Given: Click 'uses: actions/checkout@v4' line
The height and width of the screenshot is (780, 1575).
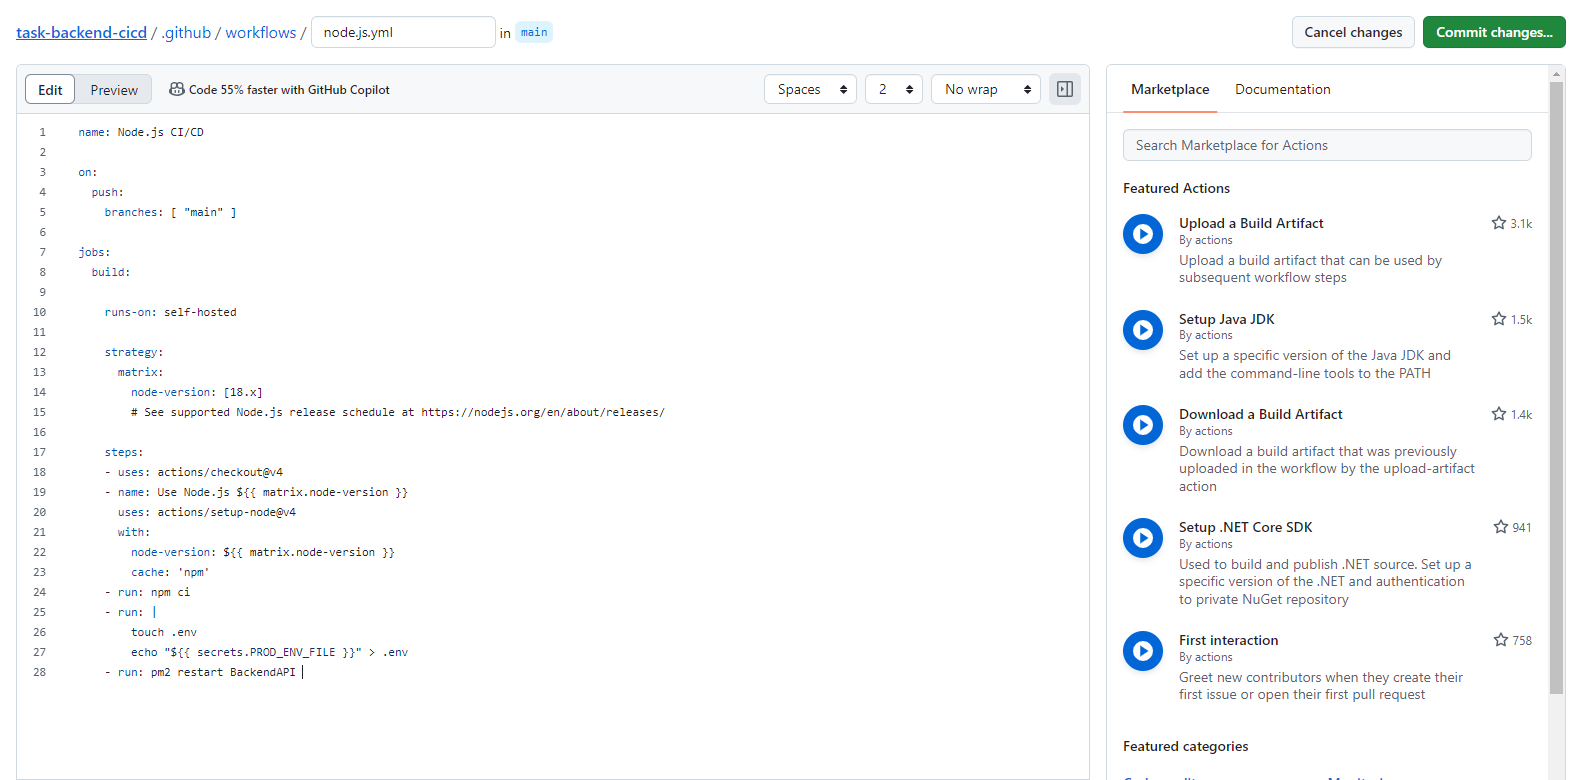Looking at the screenshot, I should (194, 472).
